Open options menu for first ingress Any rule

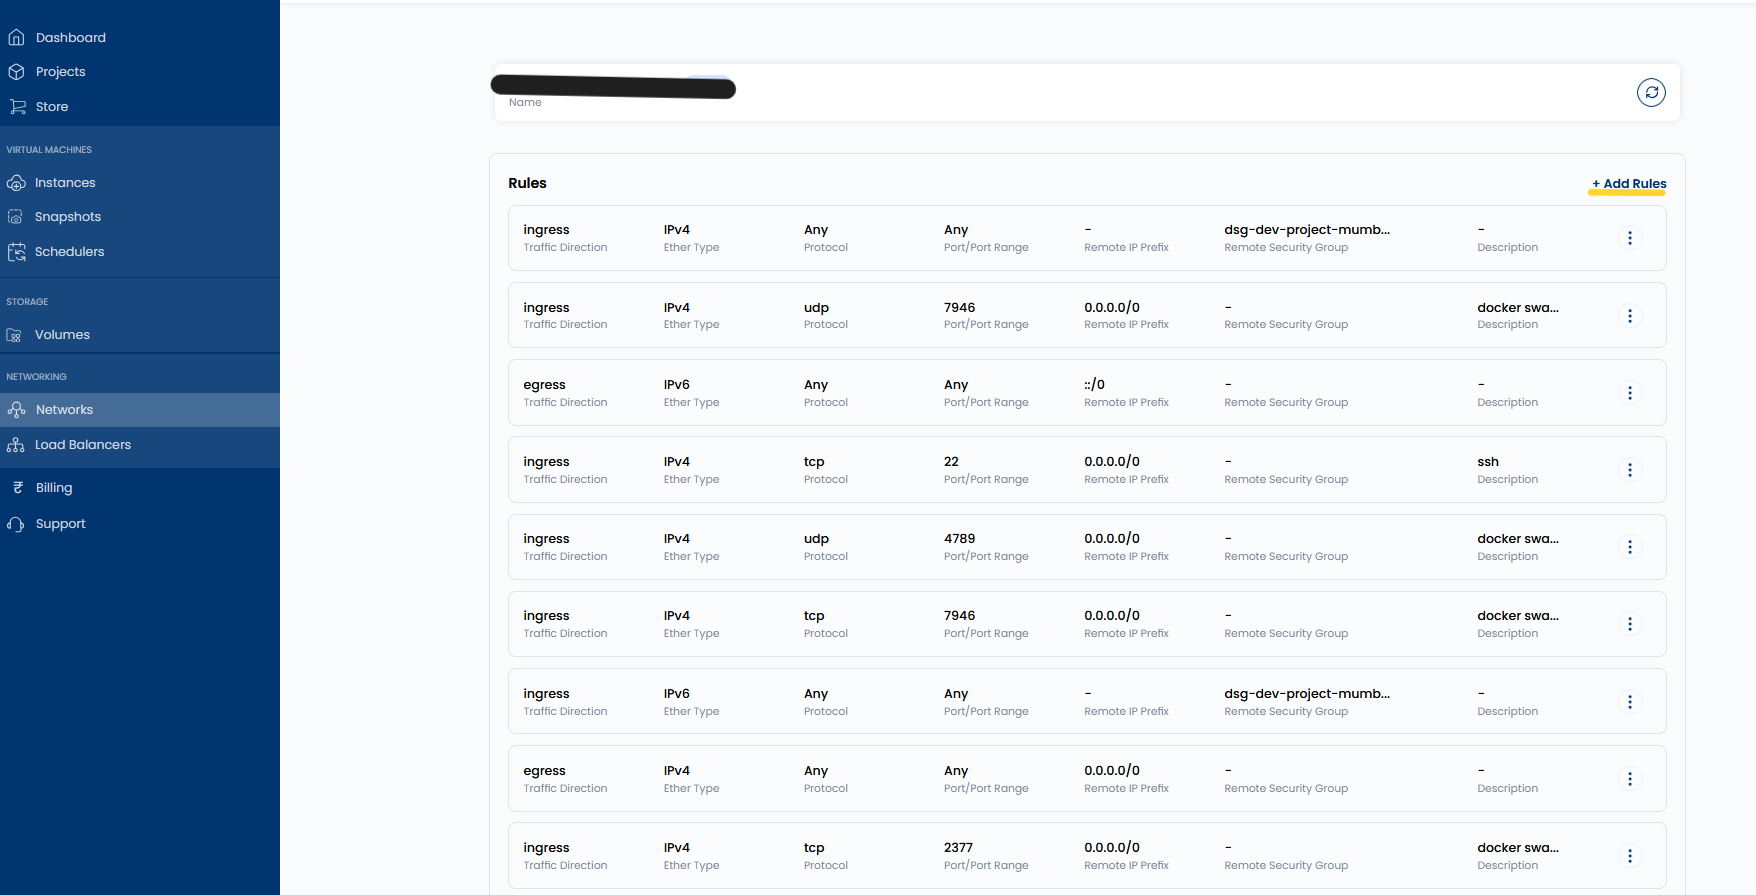coord(1630,238)
